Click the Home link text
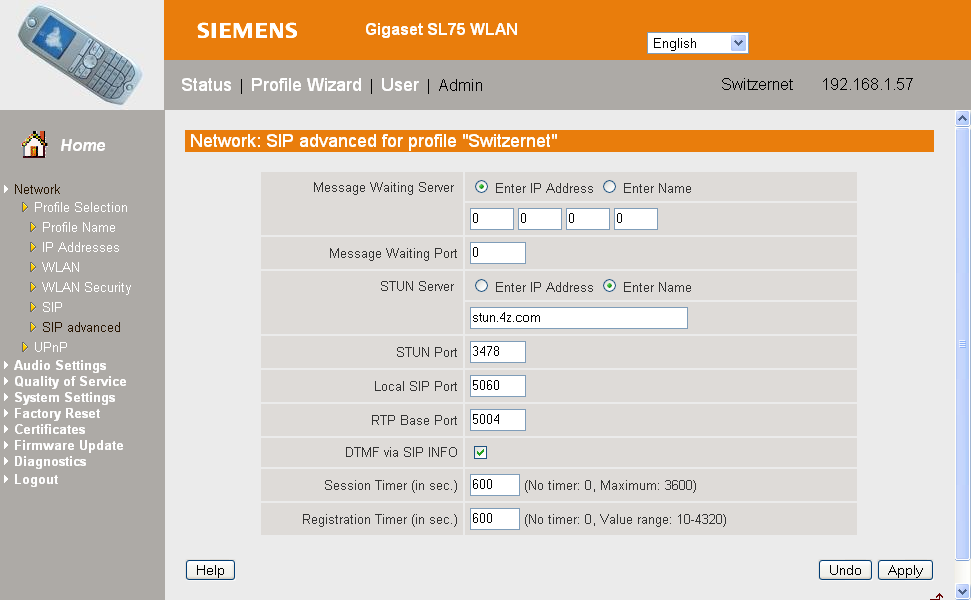The image size is (971, 600). (83, 145)
